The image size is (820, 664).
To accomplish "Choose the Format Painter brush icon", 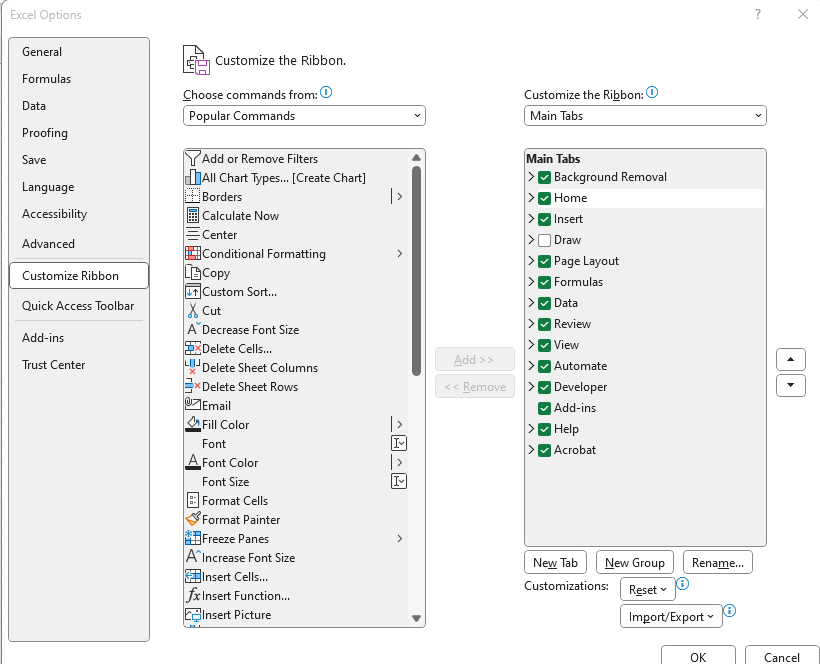I will tap(193, 519).
